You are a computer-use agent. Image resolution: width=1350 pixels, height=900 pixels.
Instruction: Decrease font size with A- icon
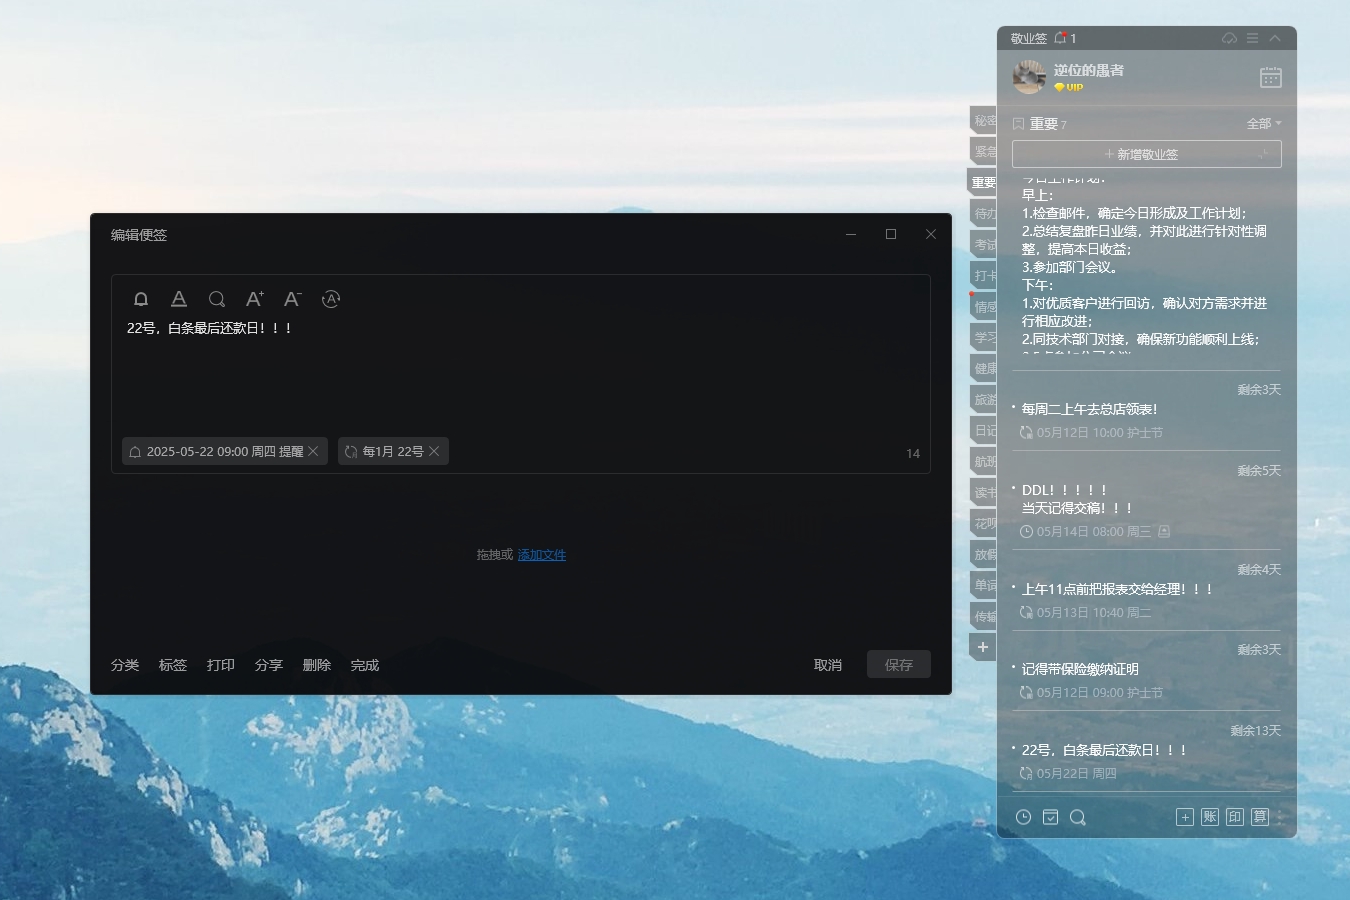[293, 299]
